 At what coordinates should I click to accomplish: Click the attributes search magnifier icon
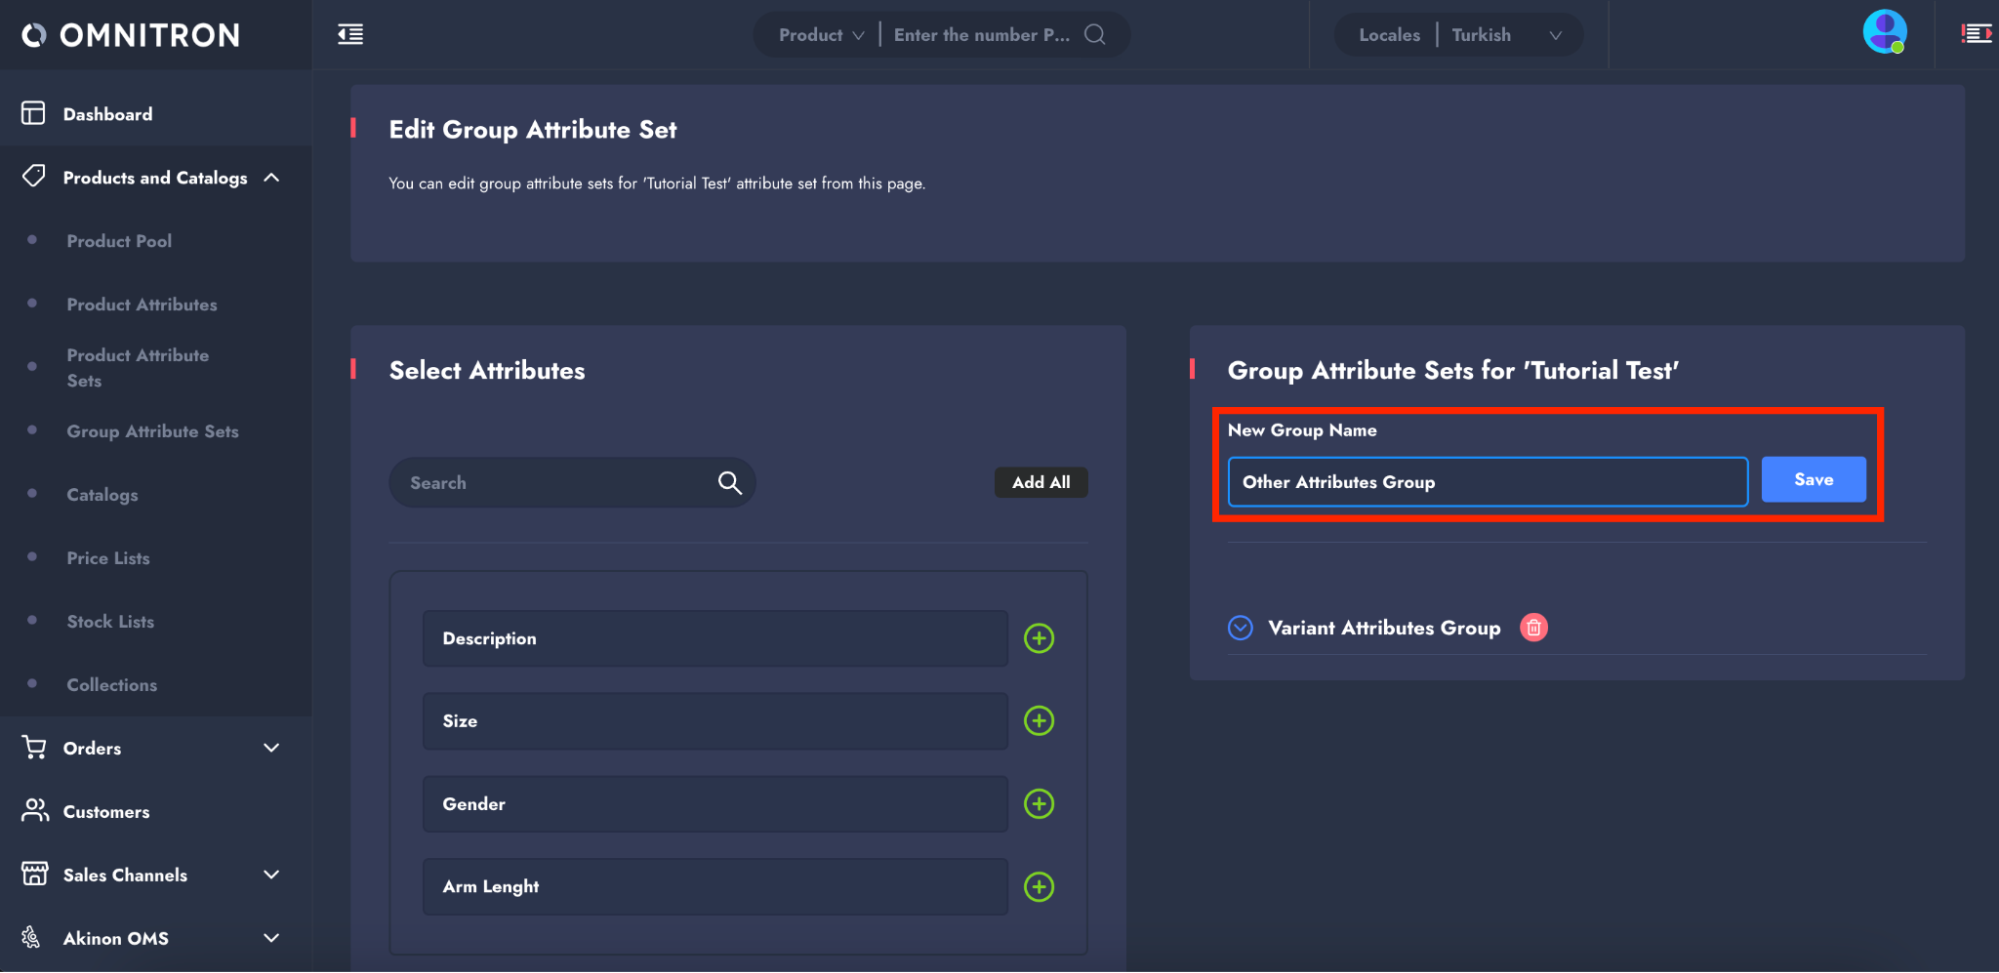729,483
